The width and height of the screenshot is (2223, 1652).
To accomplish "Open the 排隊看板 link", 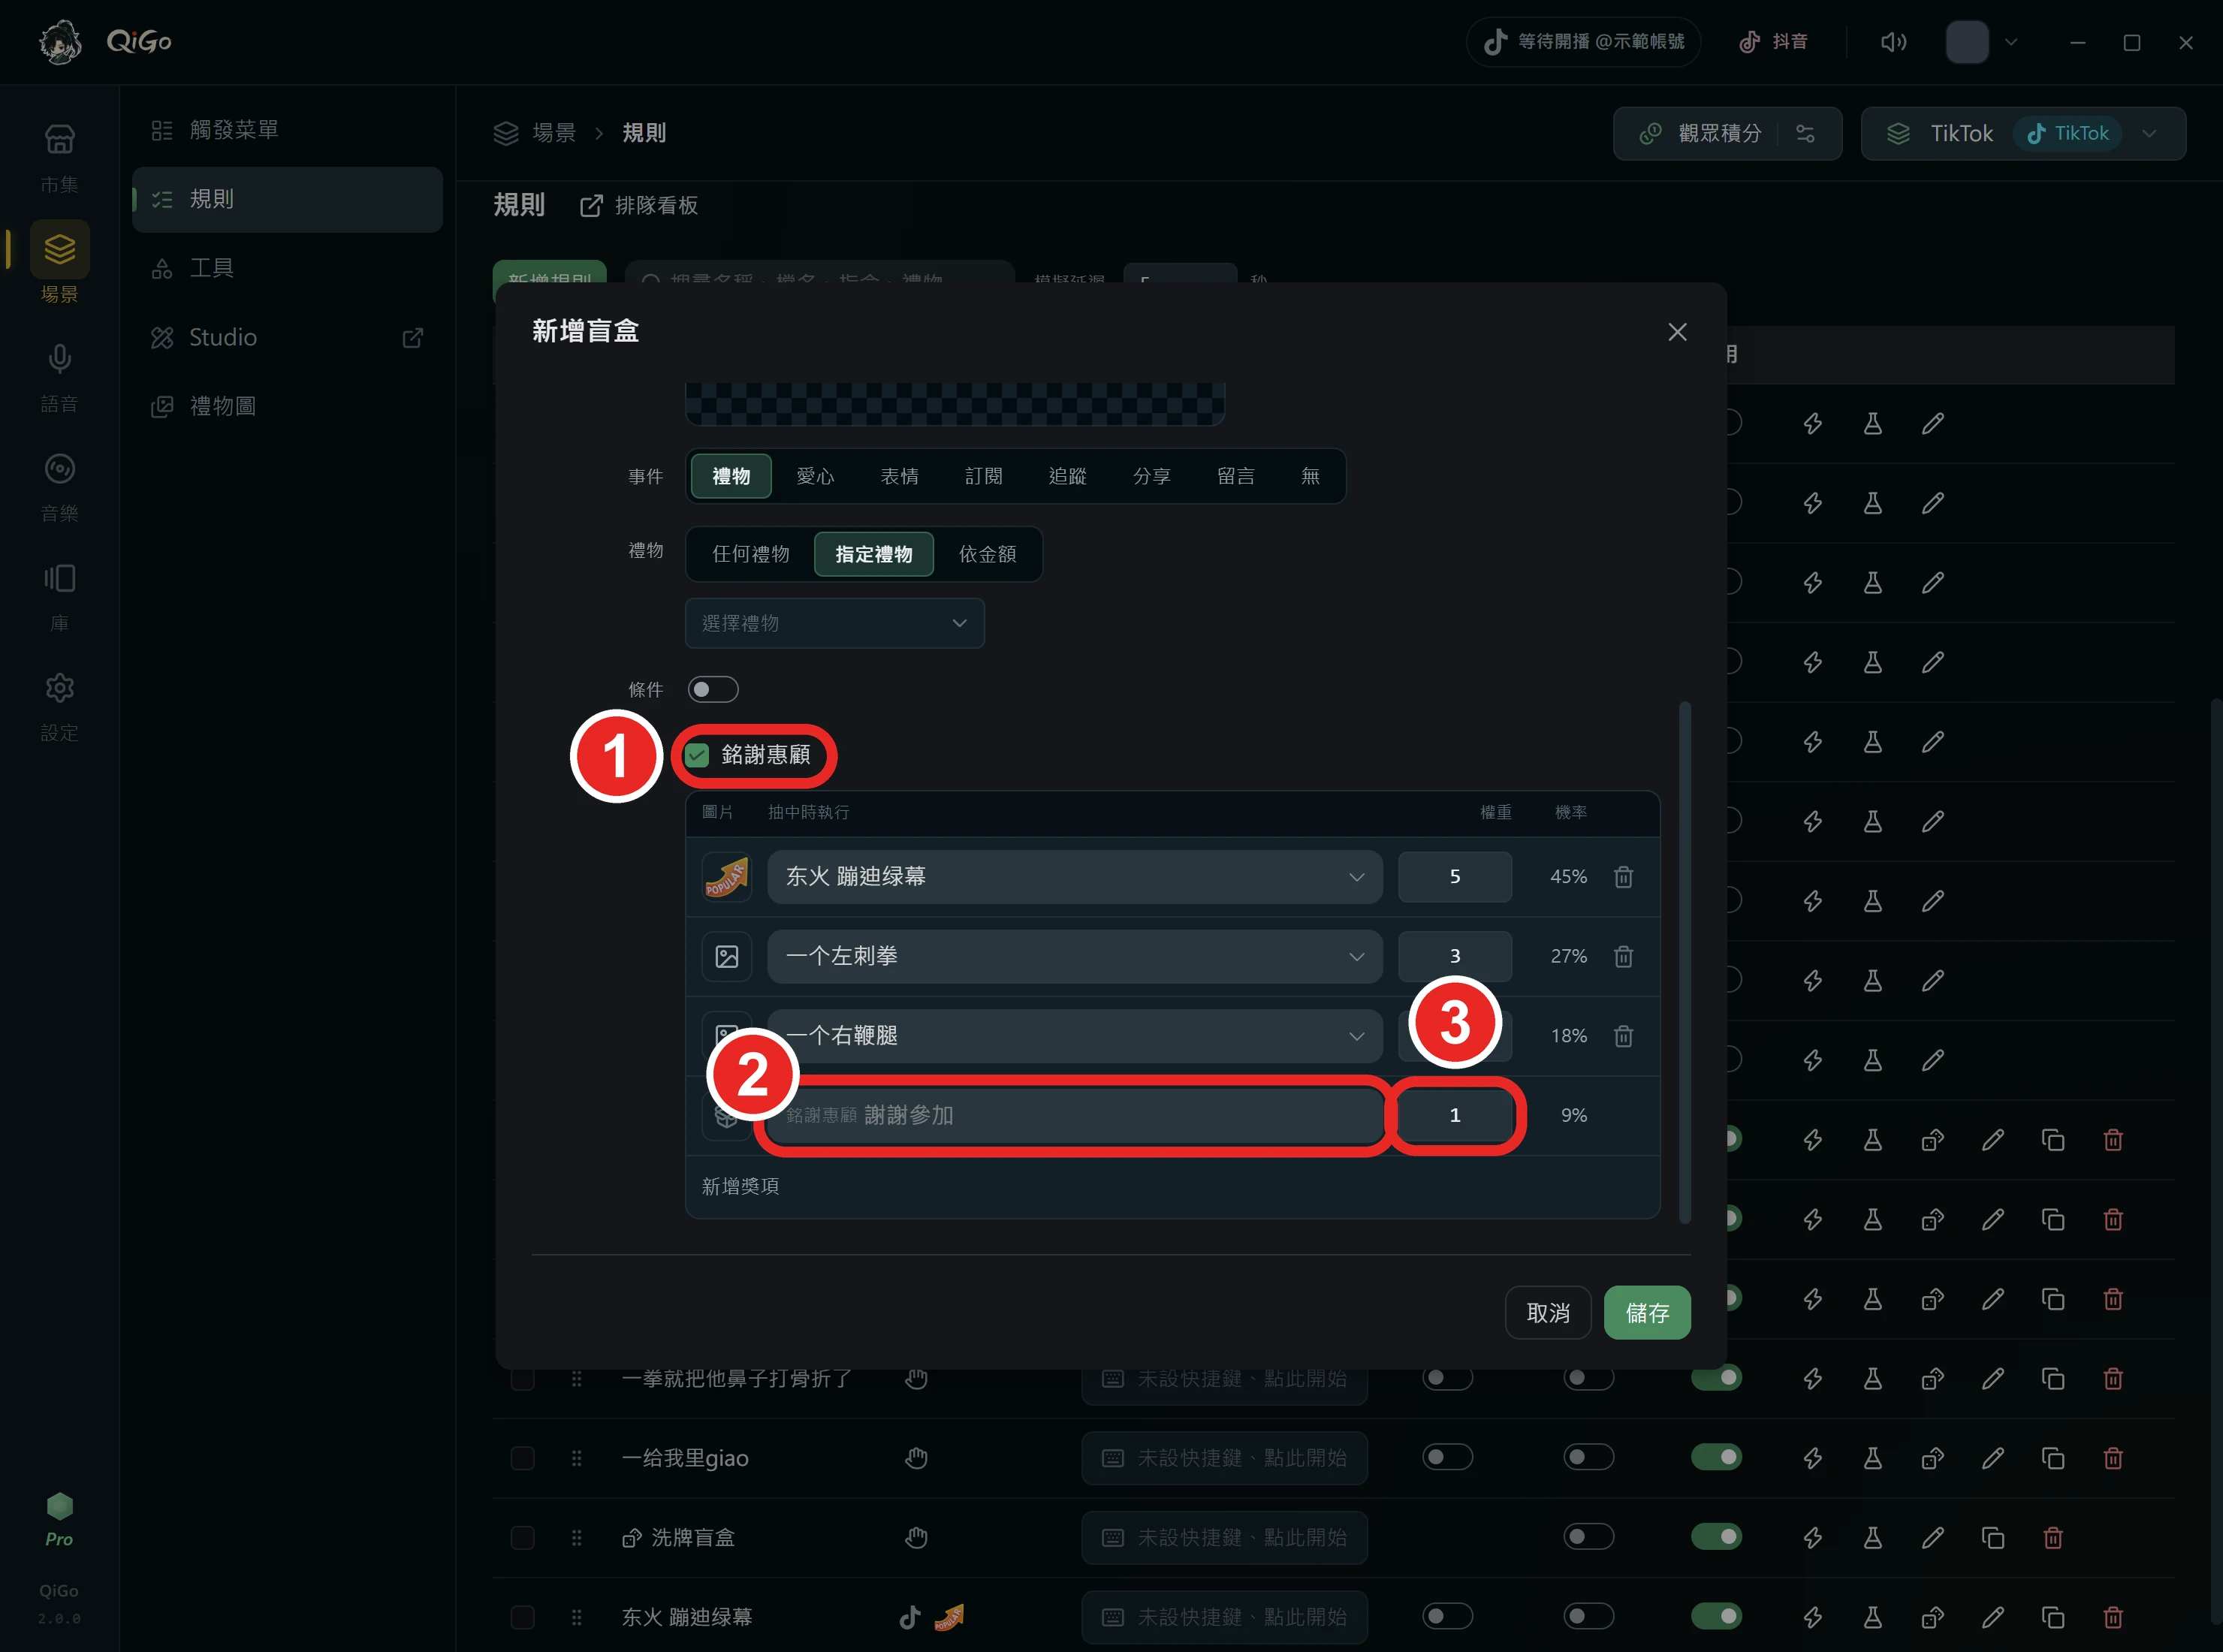I will pos(639,206).
